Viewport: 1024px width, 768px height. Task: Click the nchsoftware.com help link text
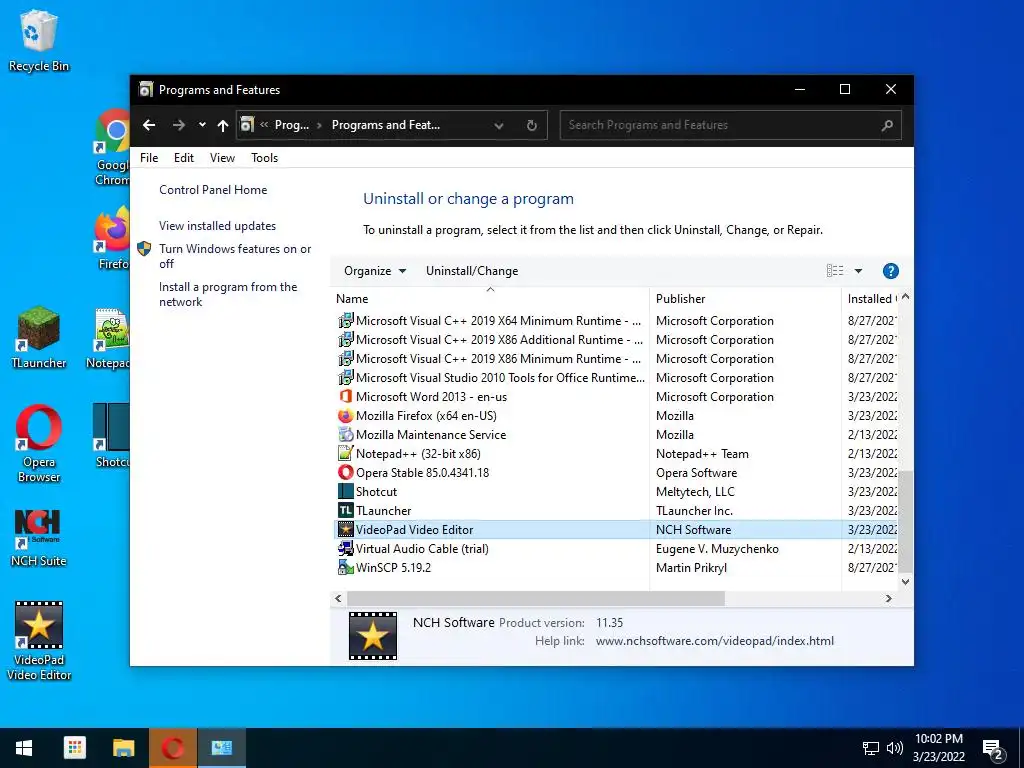714,641
